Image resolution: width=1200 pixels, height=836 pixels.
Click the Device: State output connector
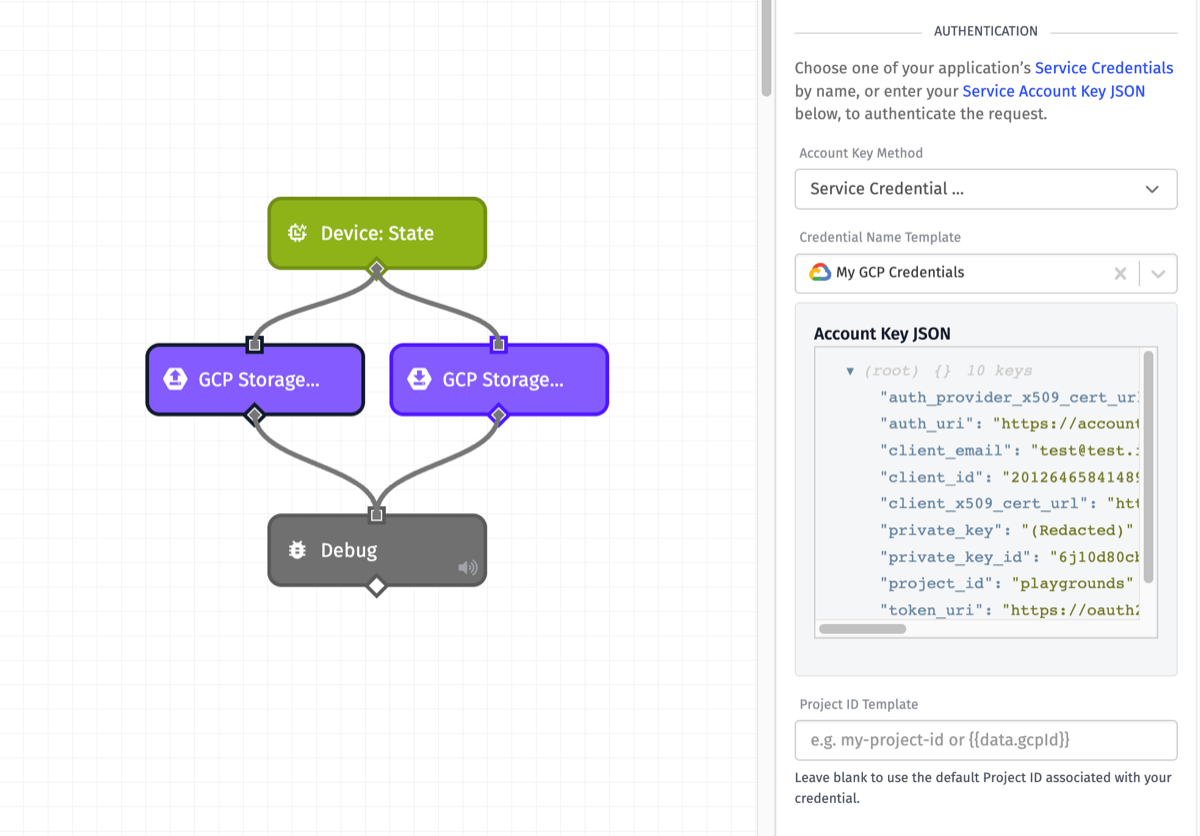coord(377,268)
